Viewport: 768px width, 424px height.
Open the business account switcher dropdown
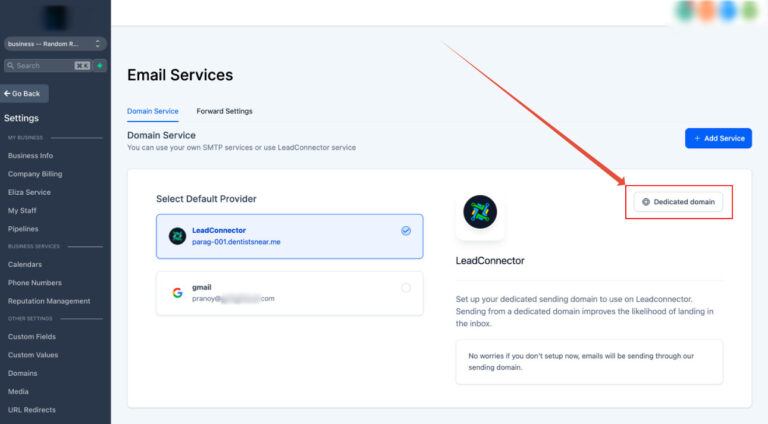coord(55,44)
